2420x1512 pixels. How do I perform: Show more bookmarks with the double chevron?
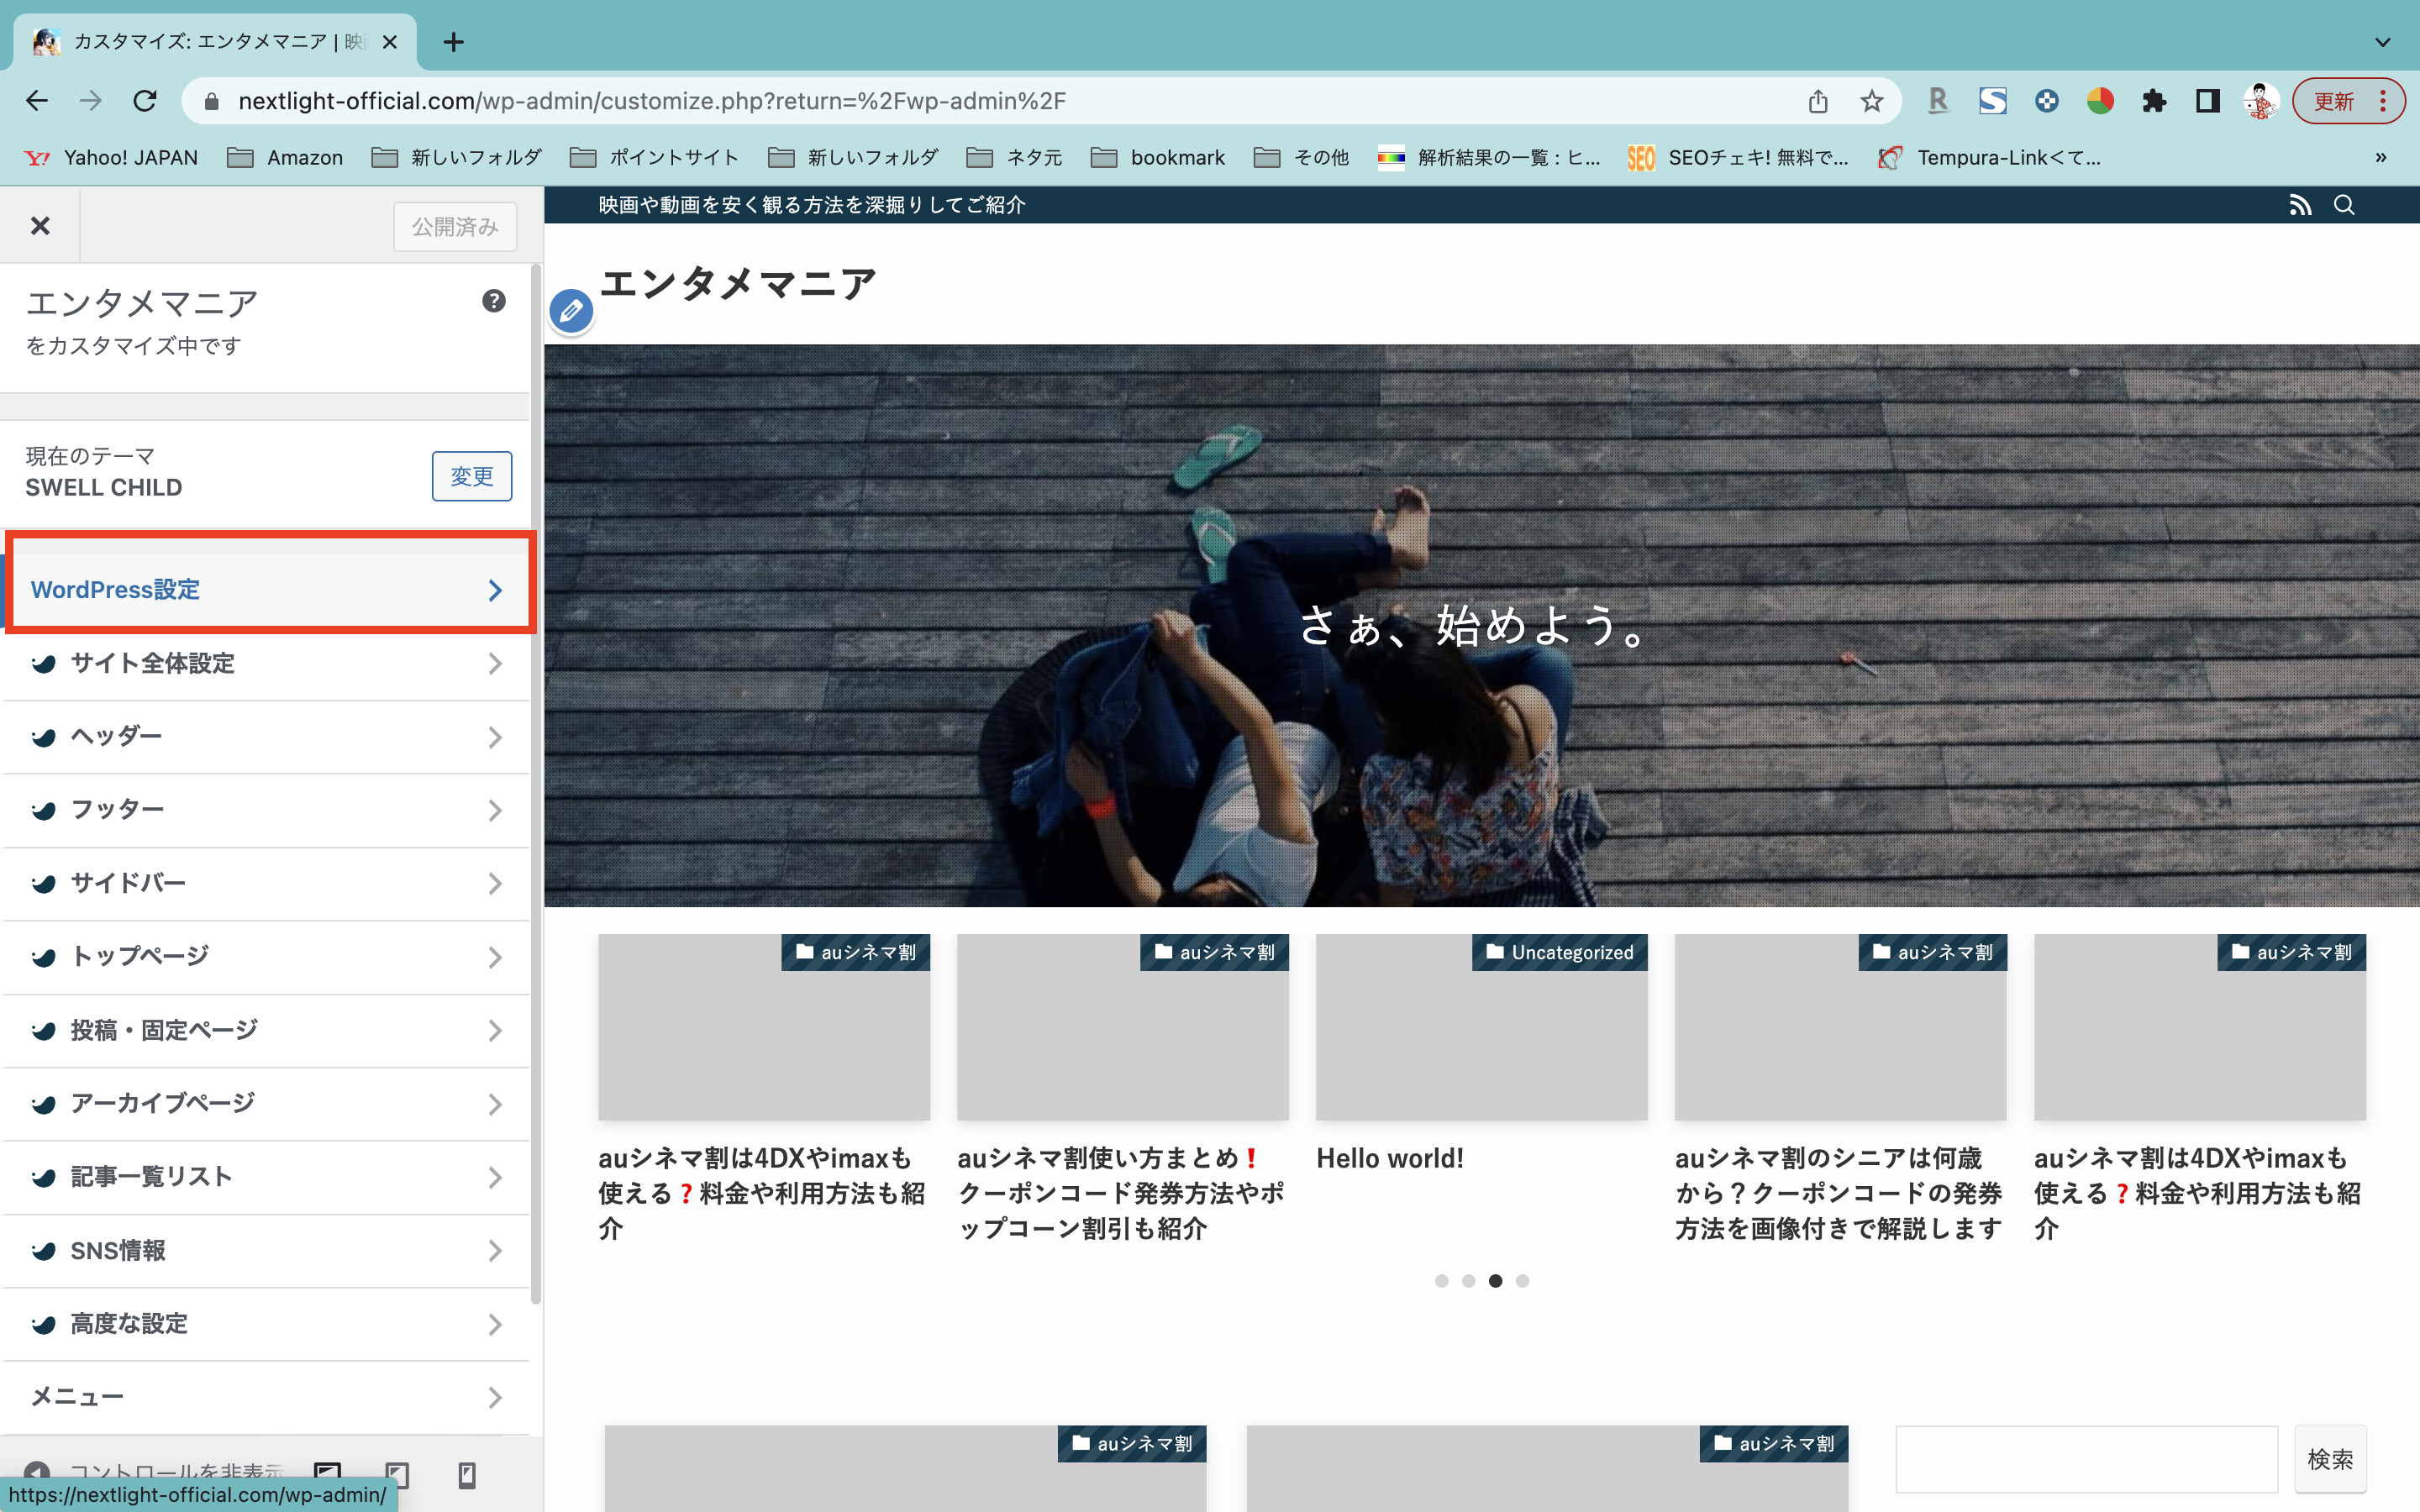coord(2381,157)
